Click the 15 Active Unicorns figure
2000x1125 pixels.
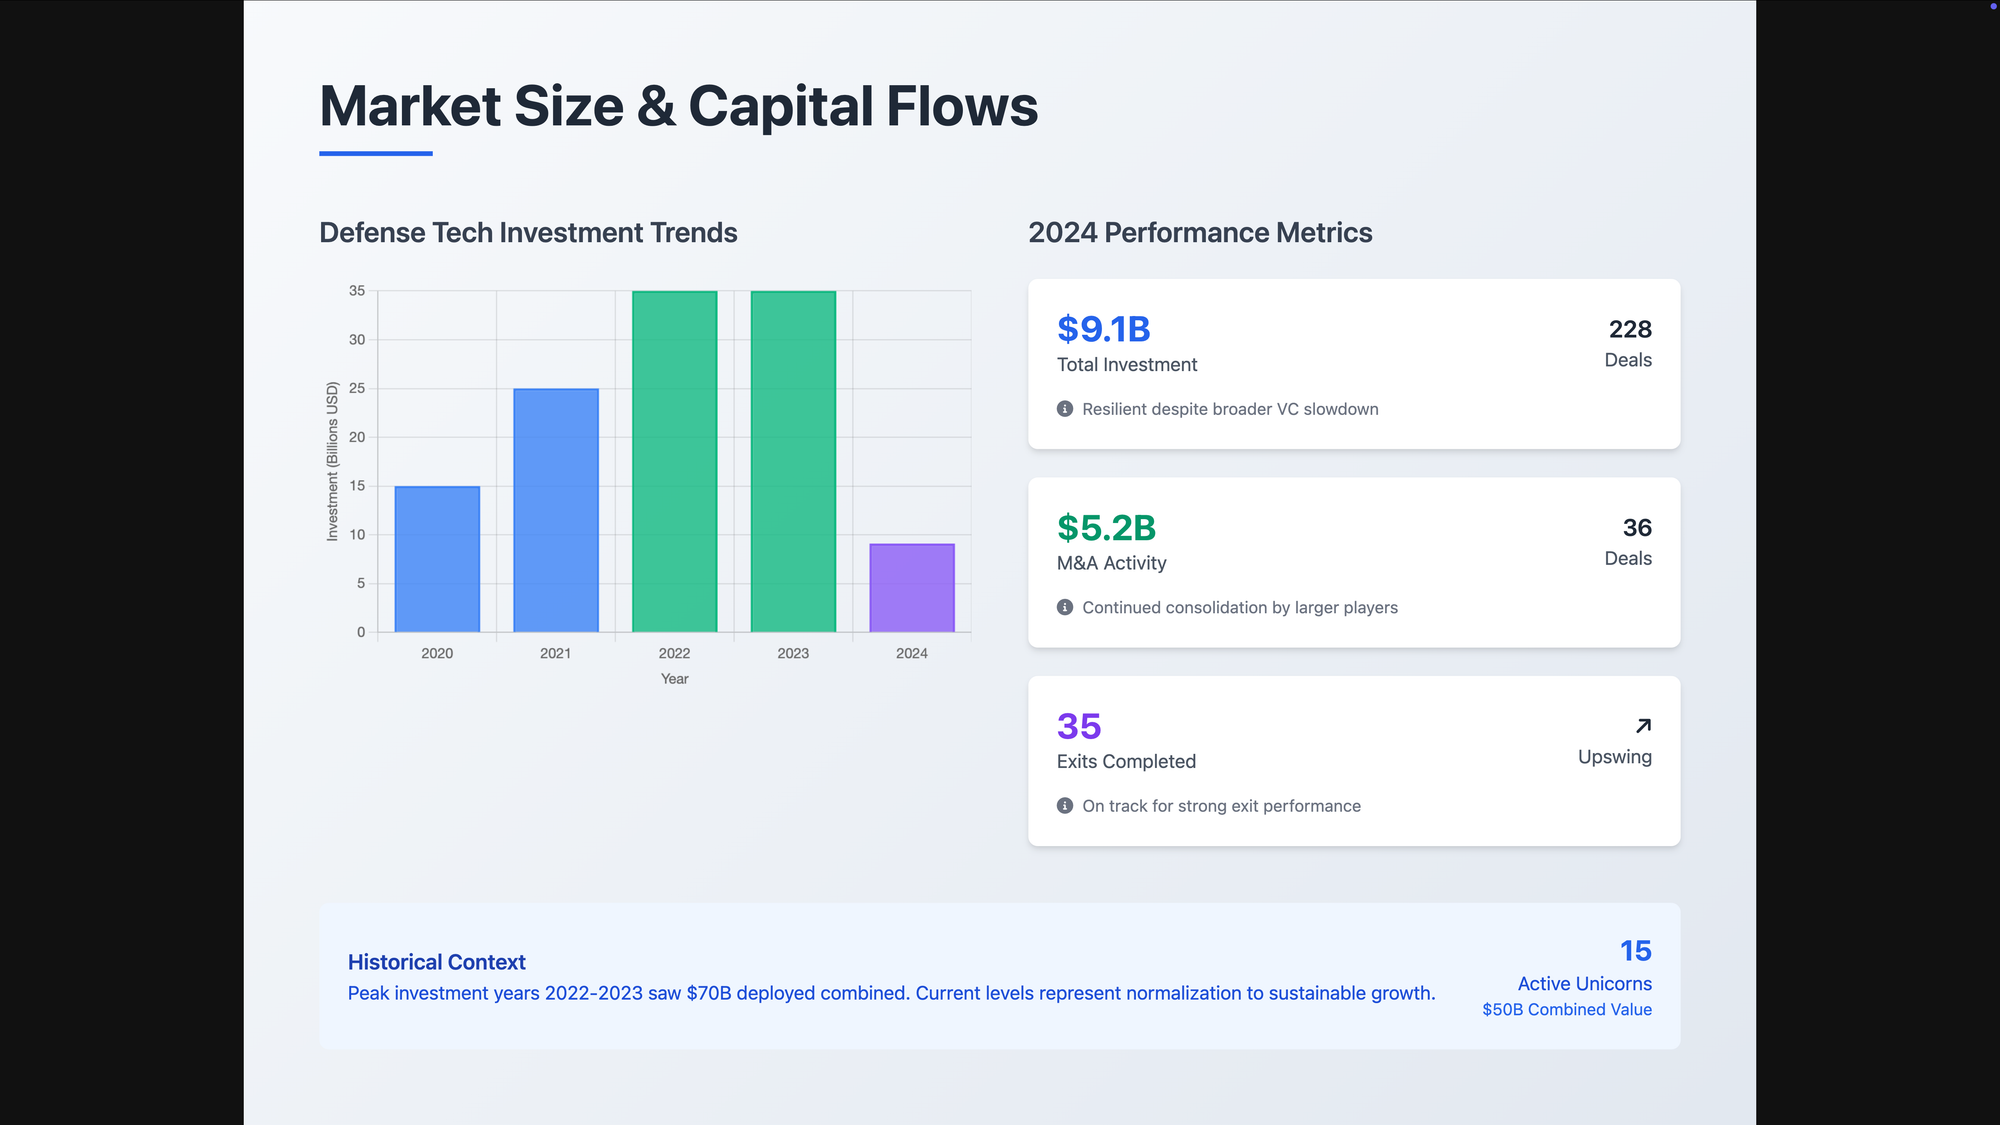coord(1635,951)
